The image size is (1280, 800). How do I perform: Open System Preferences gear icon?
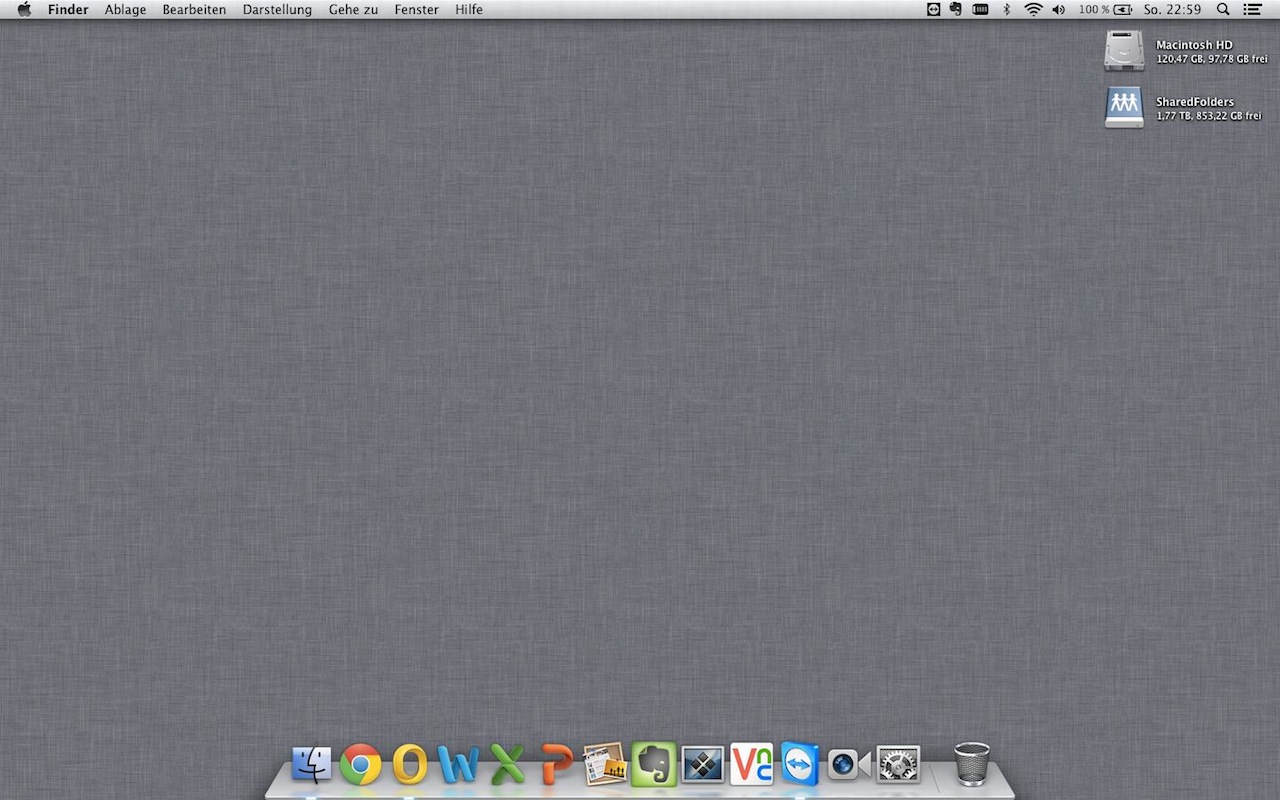click(x=898, y=765)
